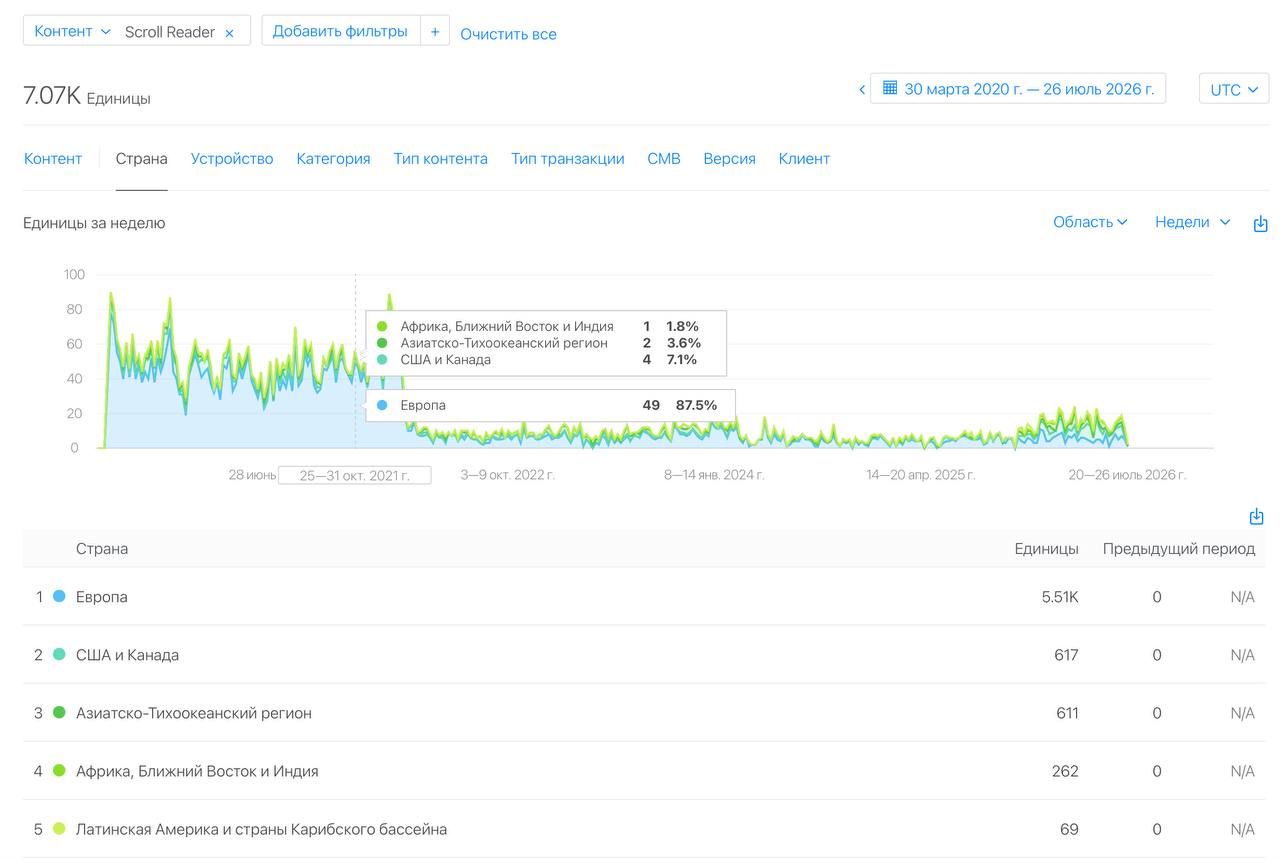
Task: Select Латинская Америка и страны Карибского бассейна
Action: (x=262, y=829)
